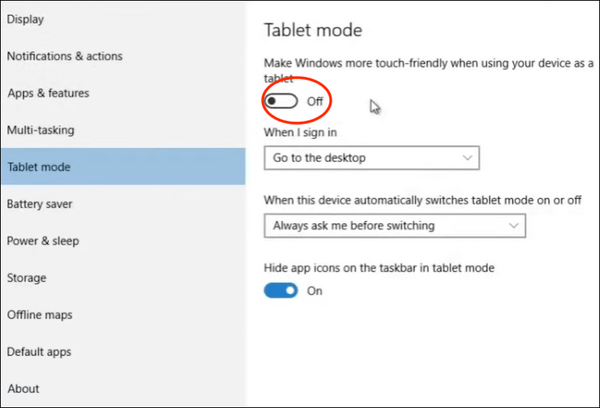Go to Notifications & actions
Viewport: 600px width, 408px height.
point(64,56)
